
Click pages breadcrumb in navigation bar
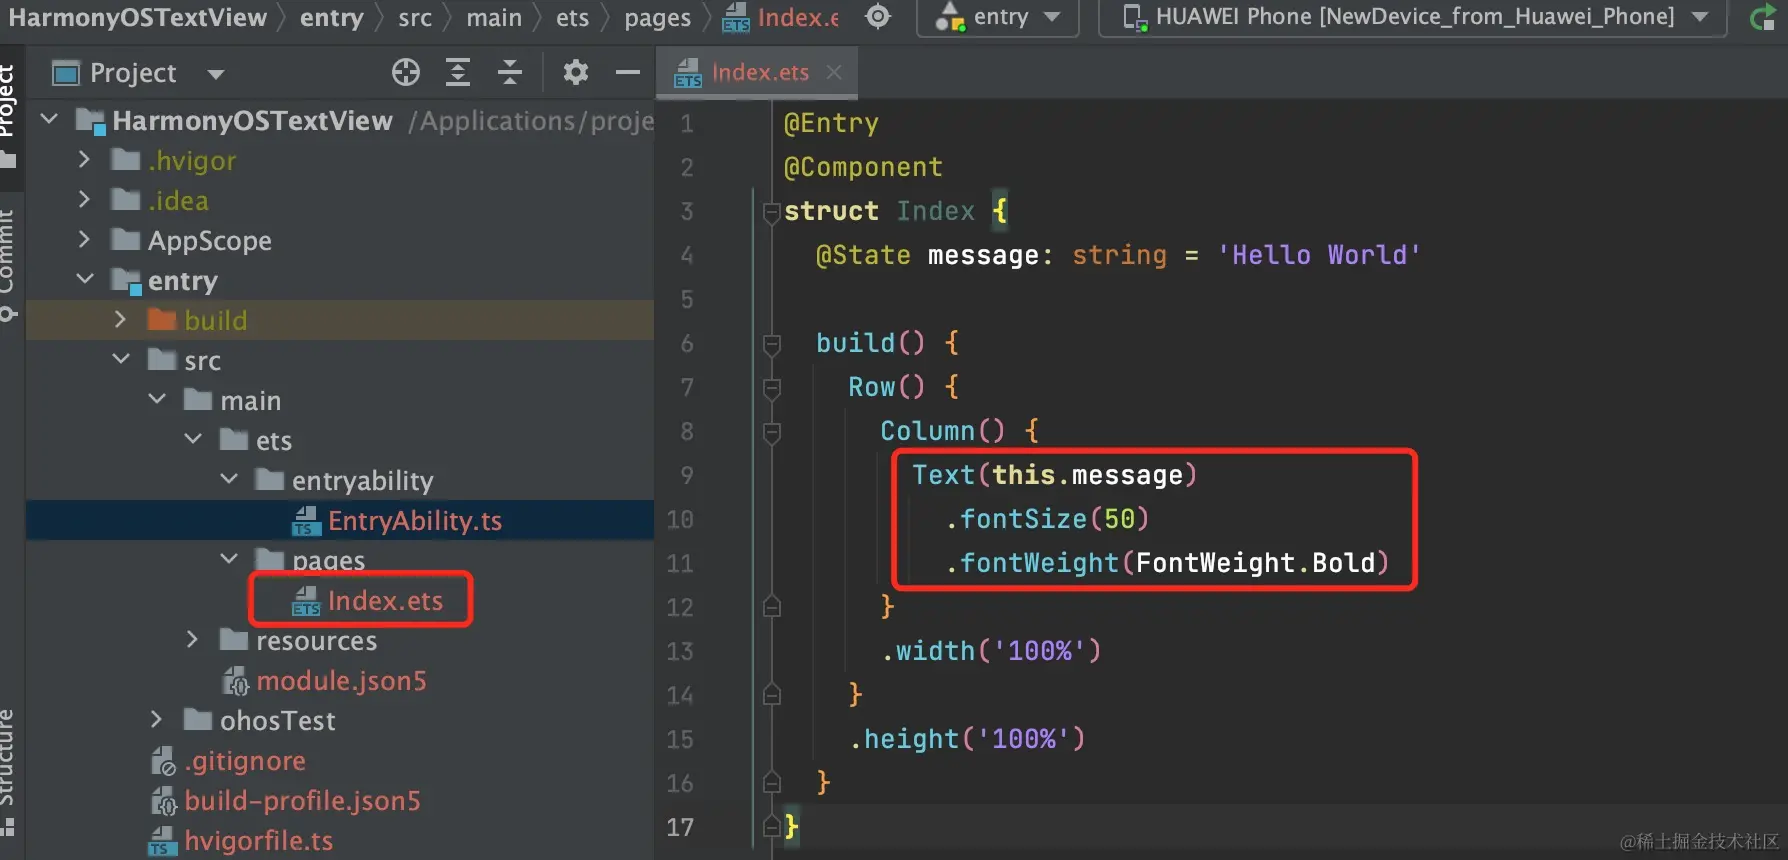point(657,18)
